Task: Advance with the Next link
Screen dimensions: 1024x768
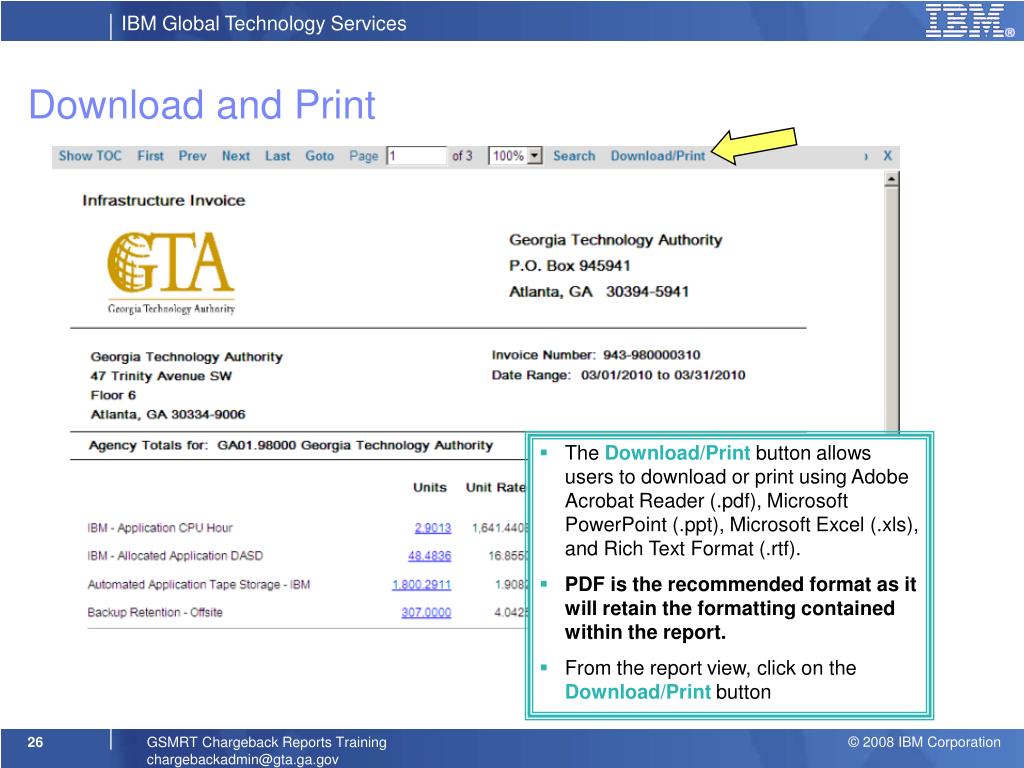Action: [x=236, y=156]
